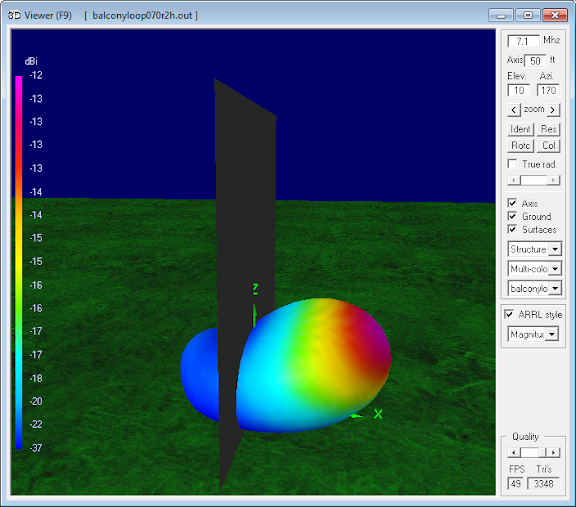Toggle the Ground checkbox
The image size is (576, 507).
[512, 216]
